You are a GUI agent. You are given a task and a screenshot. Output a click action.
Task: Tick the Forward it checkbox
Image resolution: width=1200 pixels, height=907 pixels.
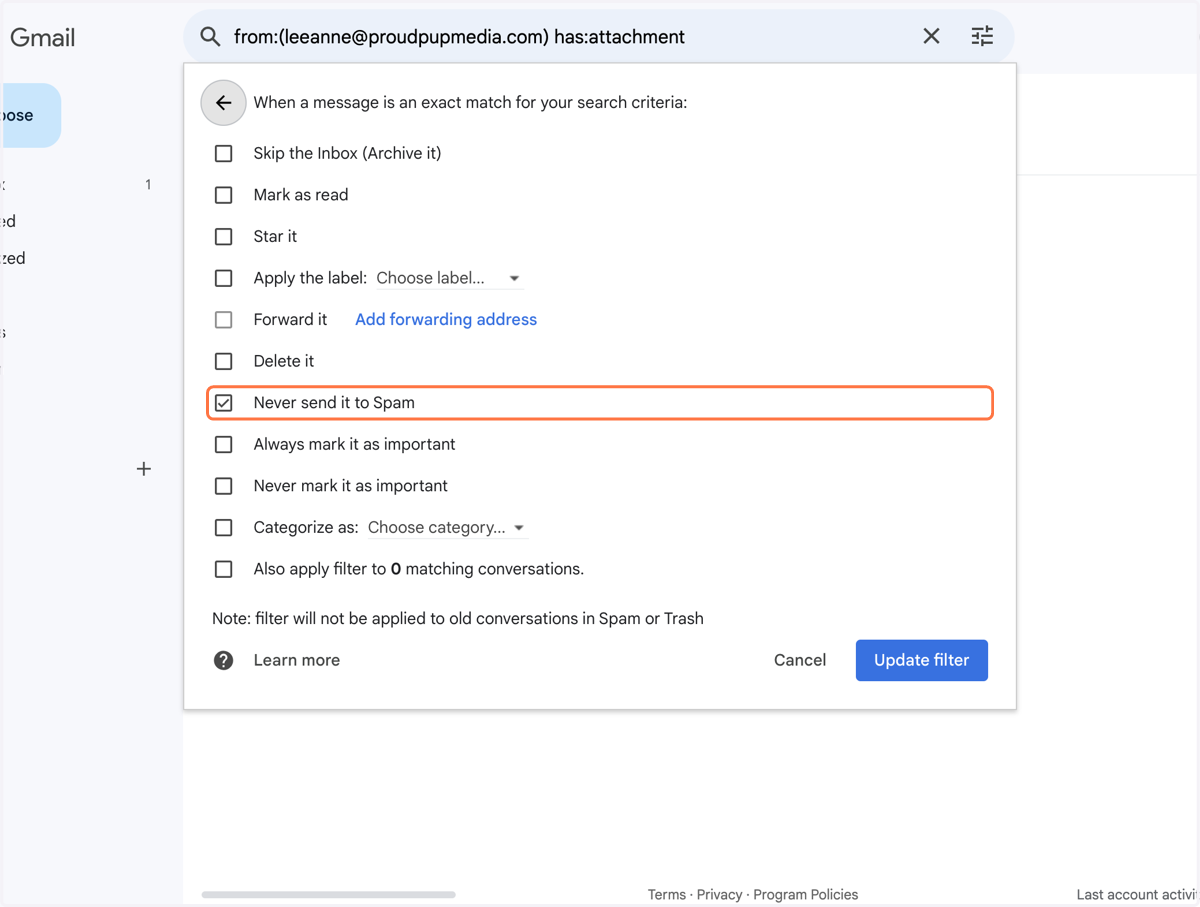pos(224,320)
